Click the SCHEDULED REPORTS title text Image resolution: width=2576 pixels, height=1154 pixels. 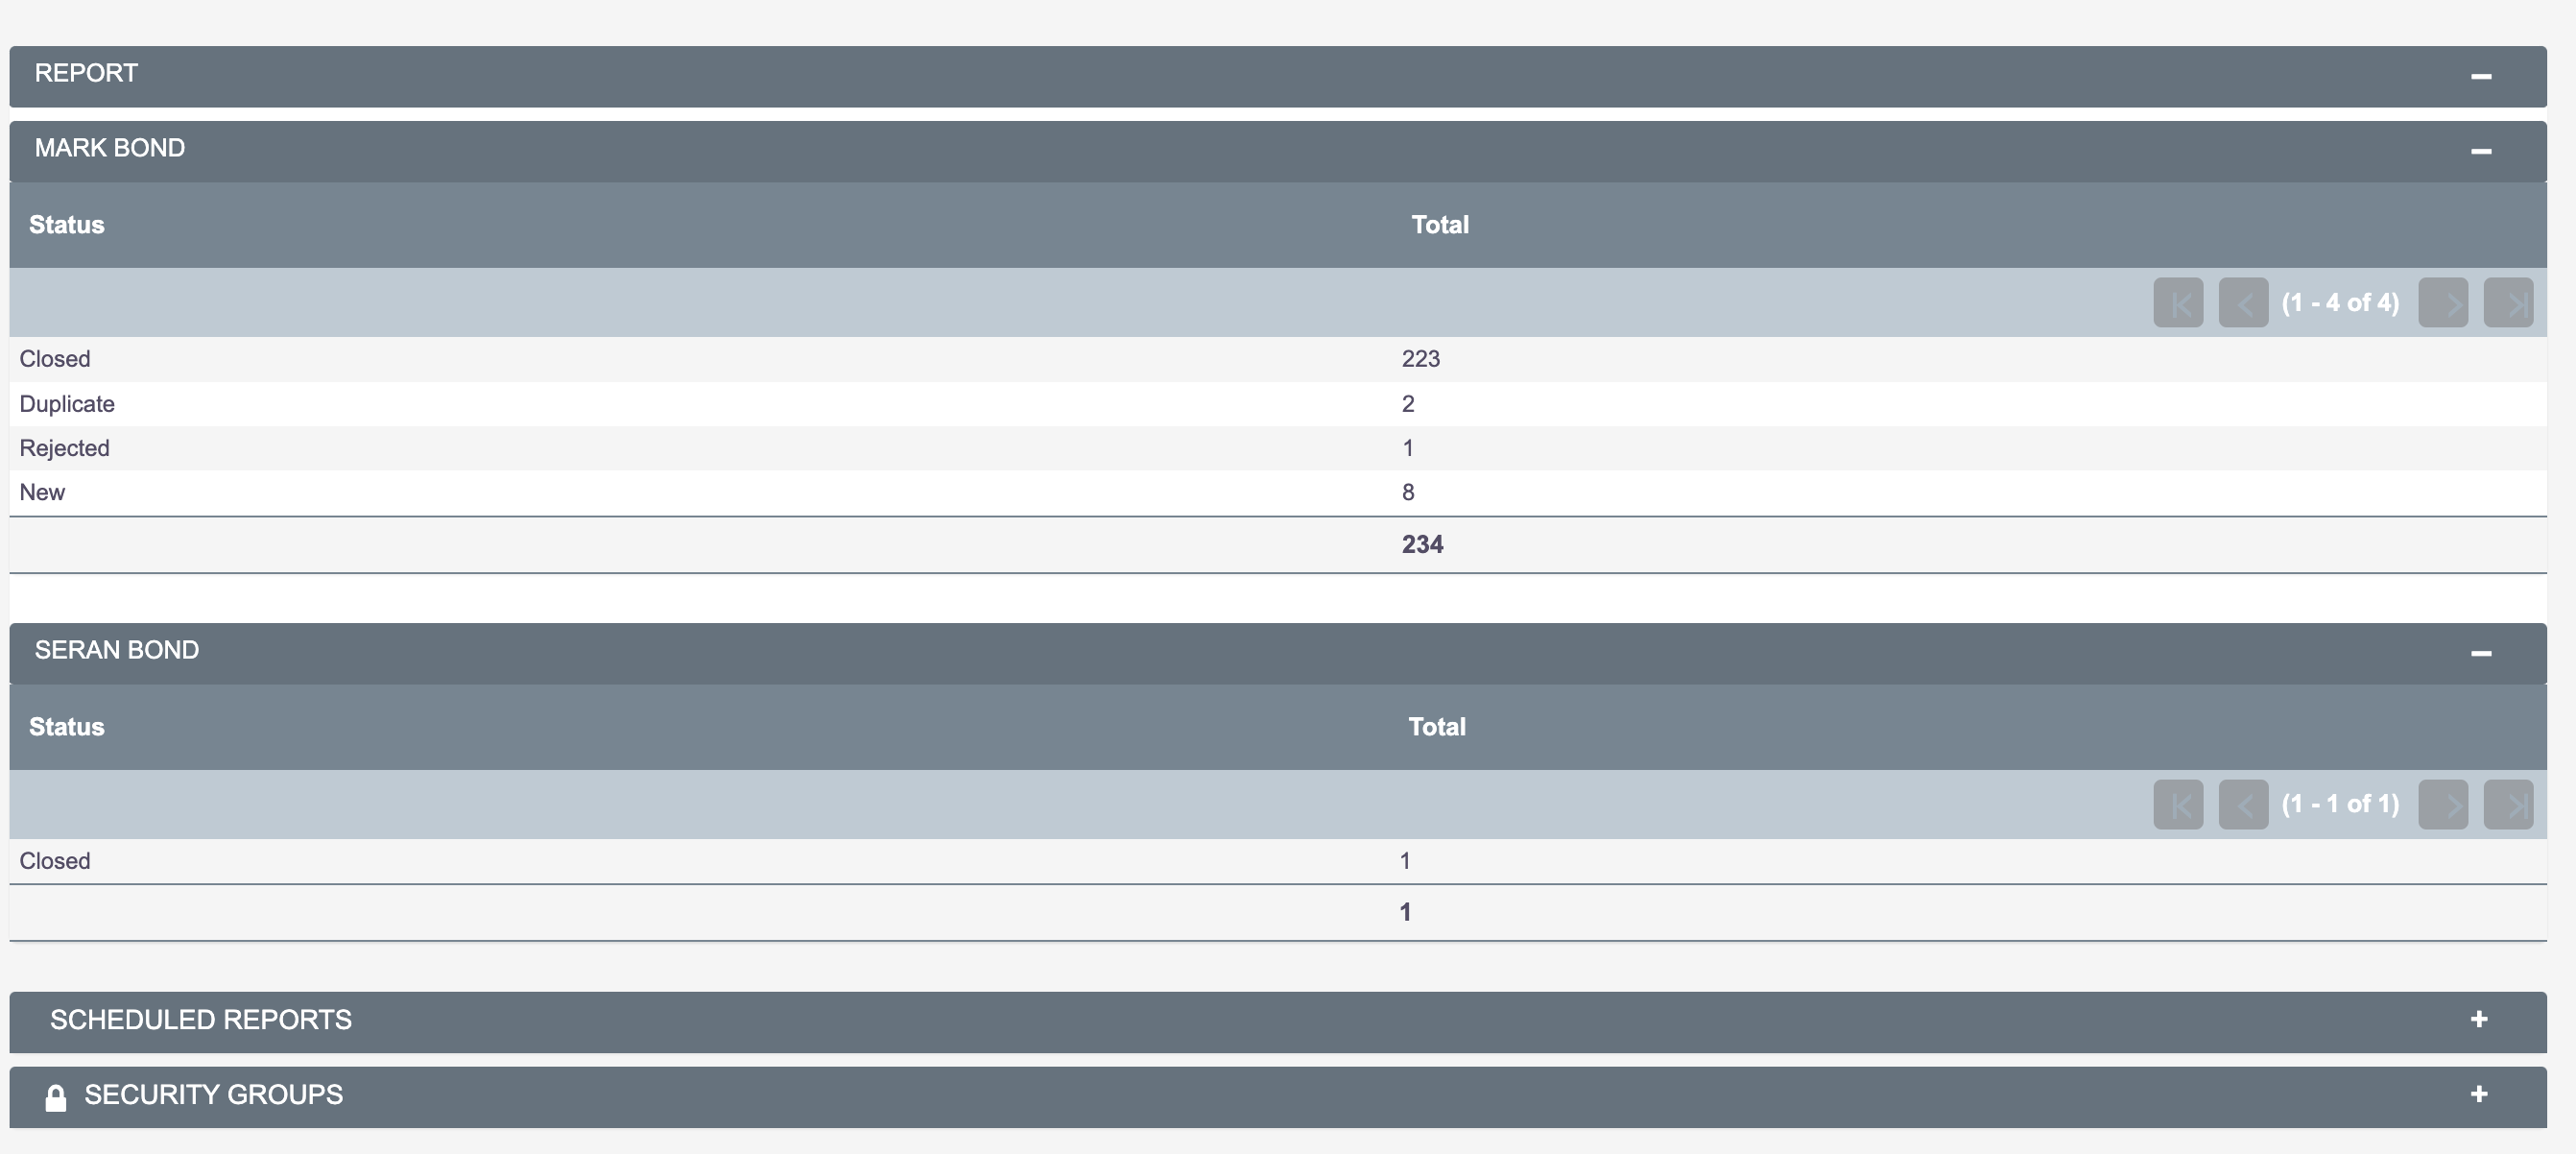click(x=201, y=1019)
